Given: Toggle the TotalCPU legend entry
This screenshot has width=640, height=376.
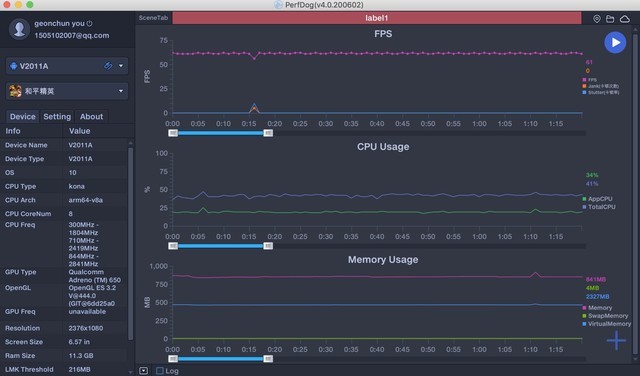Looking at the screenshot, I should [599, 207].
